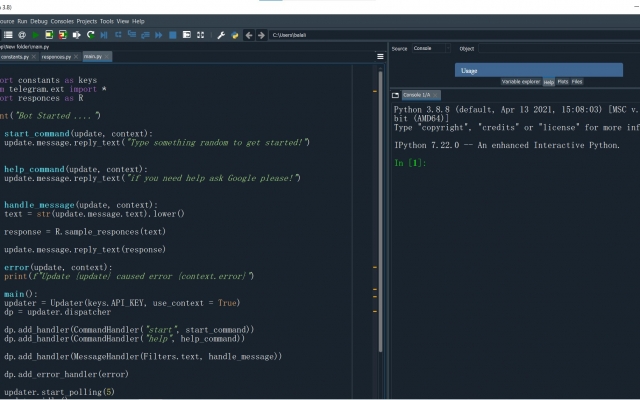Open the Plots pane tab
Screen dimensions: 640x400
[x=562, y=82]
